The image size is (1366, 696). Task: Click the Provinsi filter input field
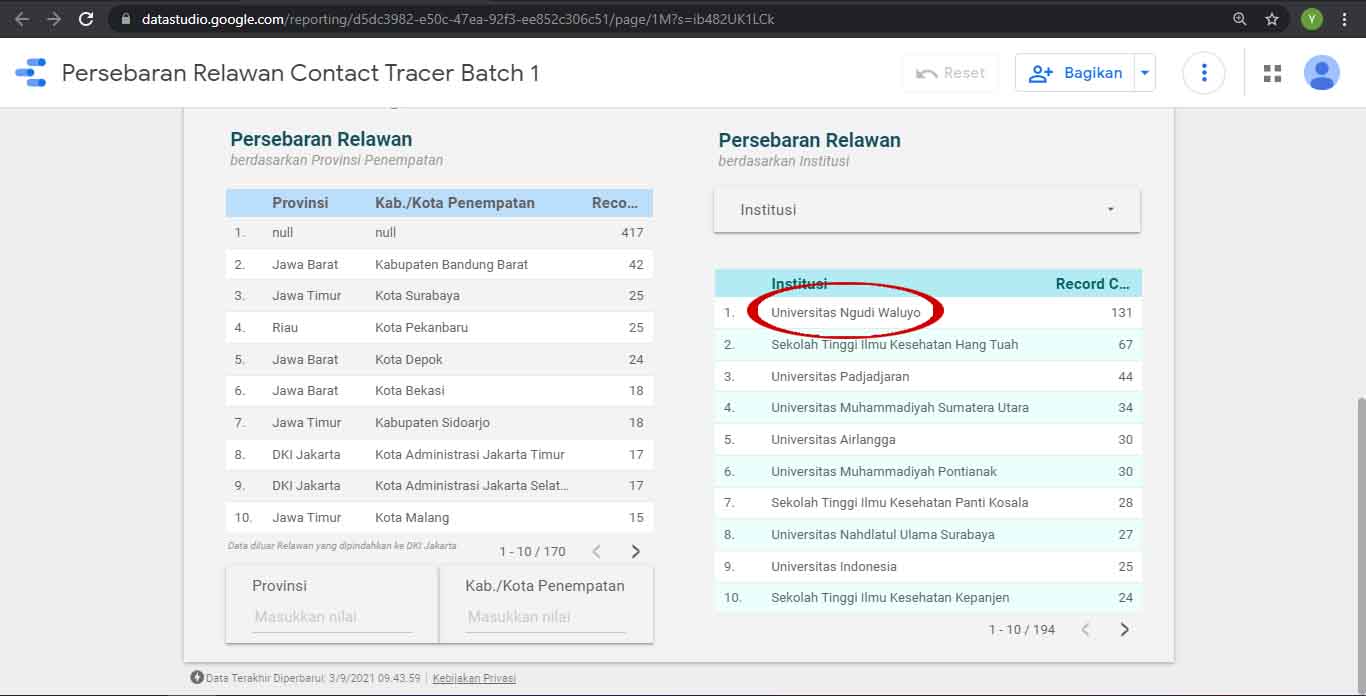(332, 617)
